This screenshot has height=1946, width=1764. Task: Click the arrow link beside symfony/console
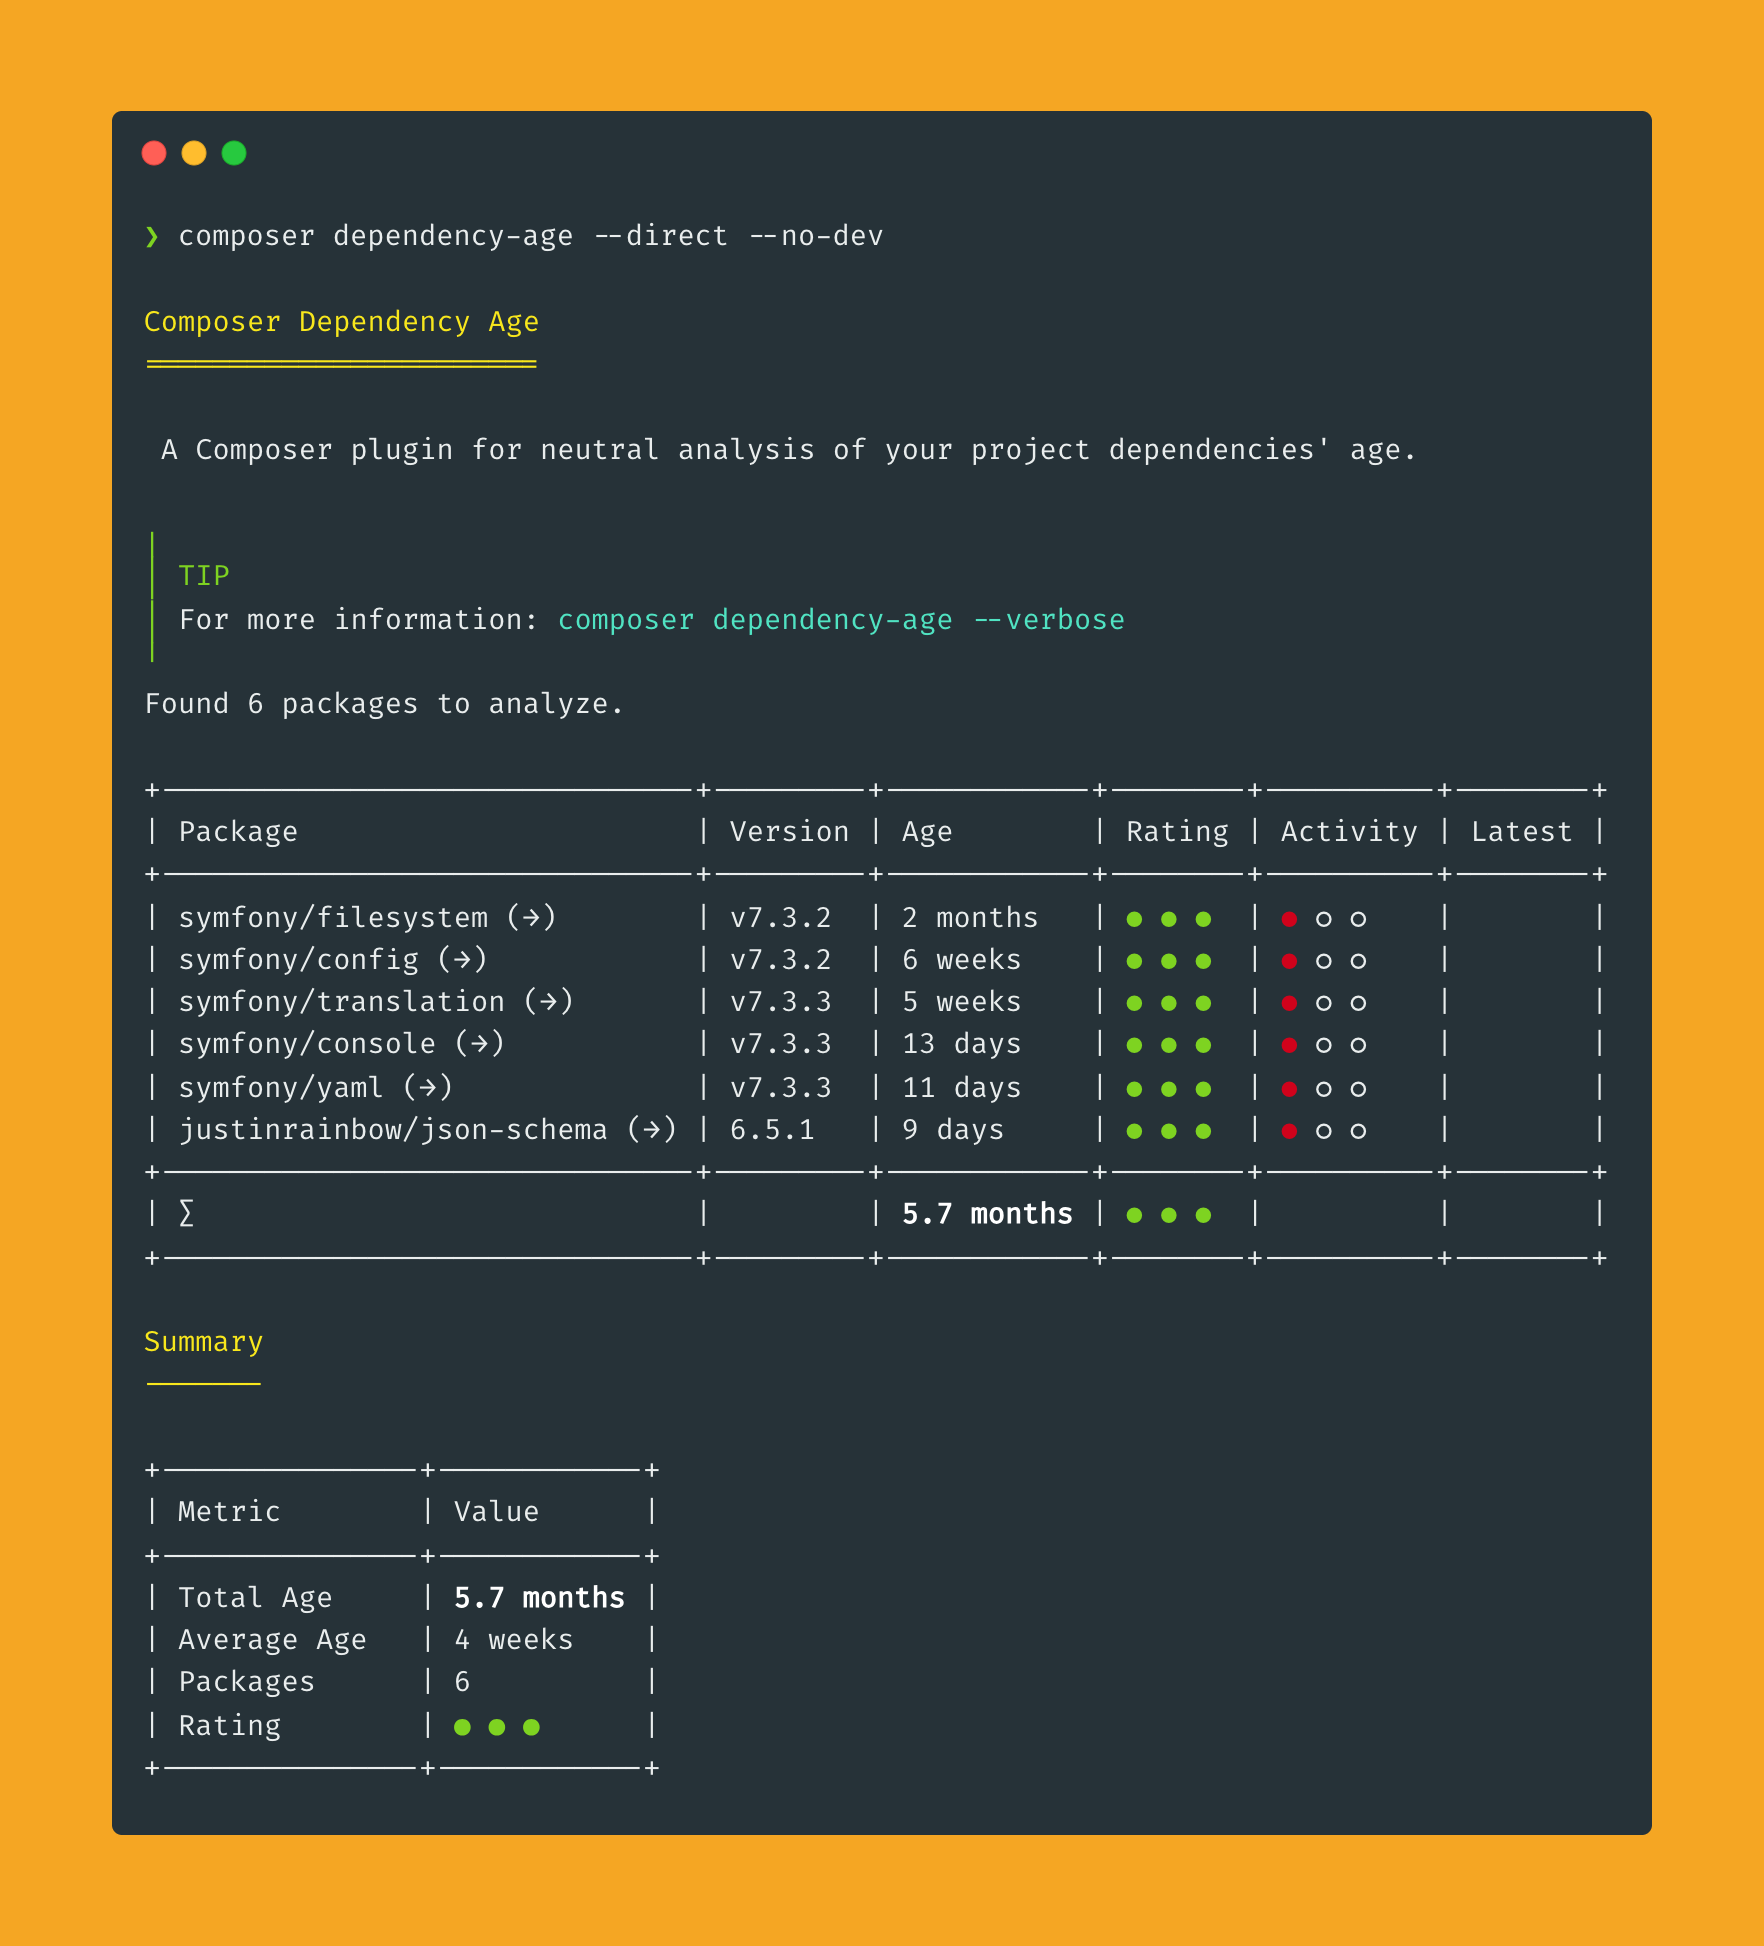(479, 1043)
